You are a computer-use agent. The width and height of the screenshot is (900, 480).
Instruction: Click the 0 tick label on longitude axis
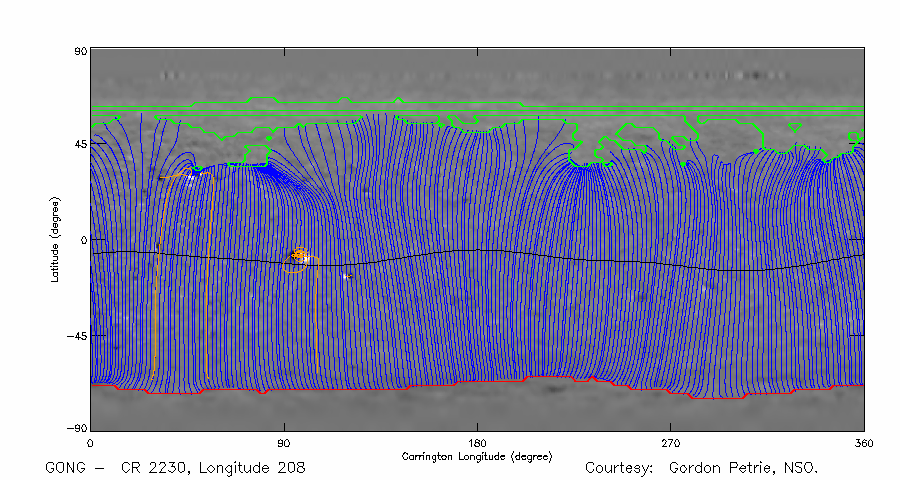pyautogui.click(x=91, y=442)
